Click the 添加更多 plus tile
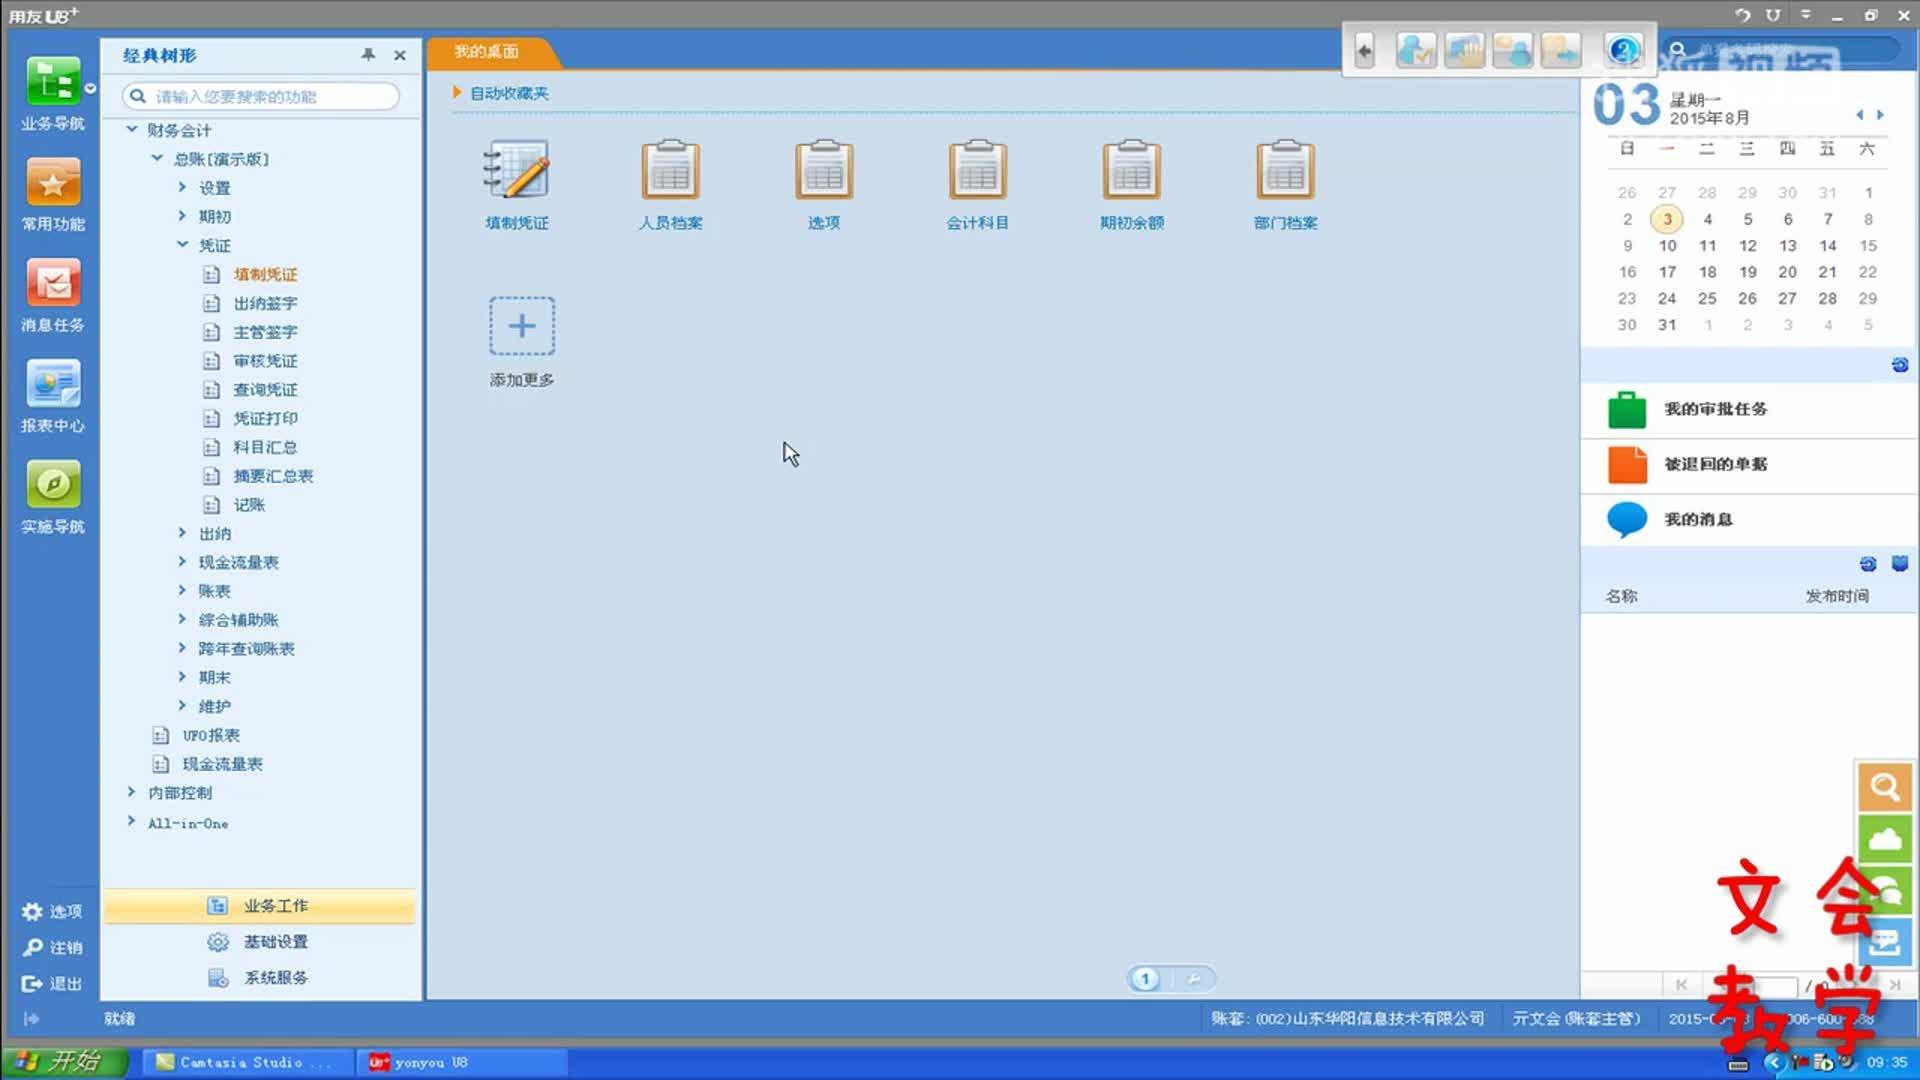Screen dimensions: 1920x1080 click(521, 326)
